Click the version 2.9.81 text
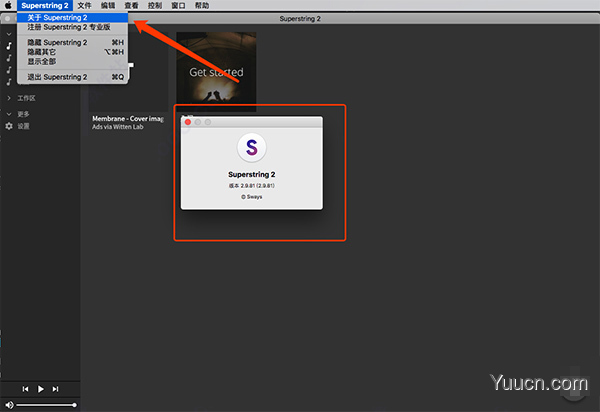 point(251,186)
